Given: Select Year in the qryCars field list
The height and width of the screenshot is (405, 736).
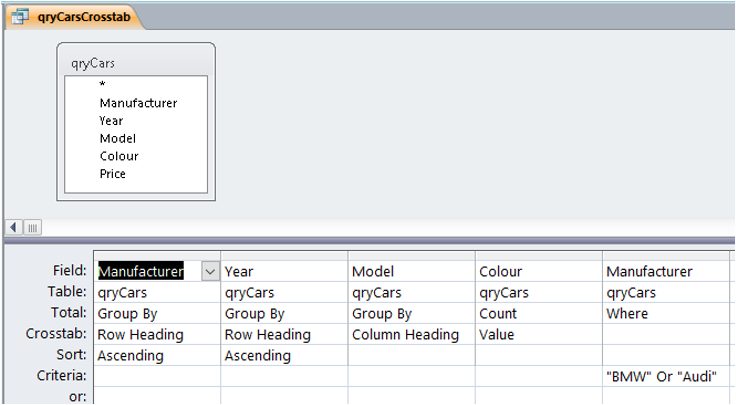Looking at the screenshot, I should [x=111, y=121].
